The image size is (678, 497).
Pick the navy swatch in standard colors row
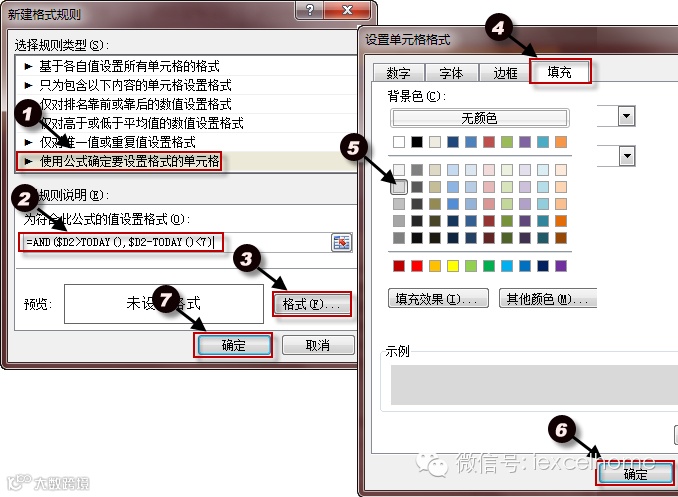click(x=543, y=266)
